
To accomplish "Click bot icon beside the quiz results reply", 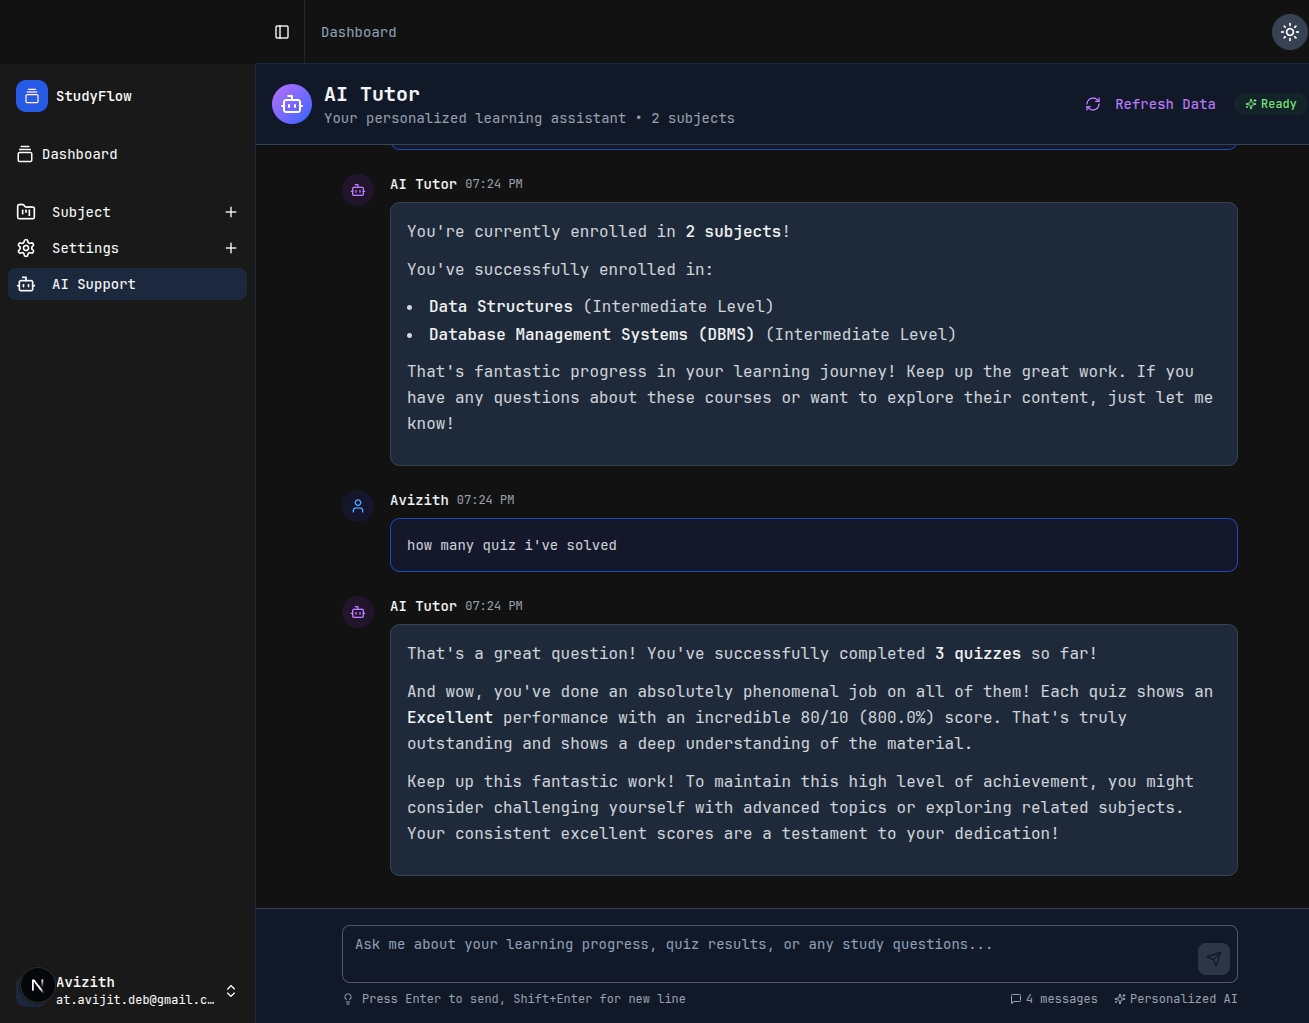I will pyautogui.click(x=358, y=612).
